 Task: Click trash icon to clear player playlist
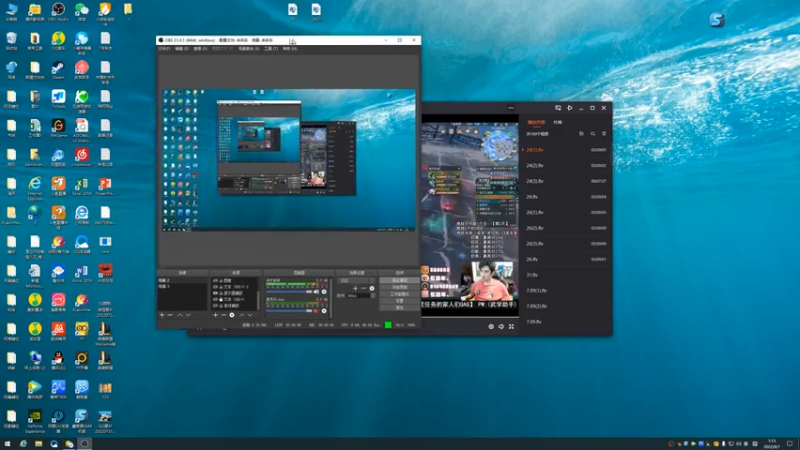click(604, 134)
